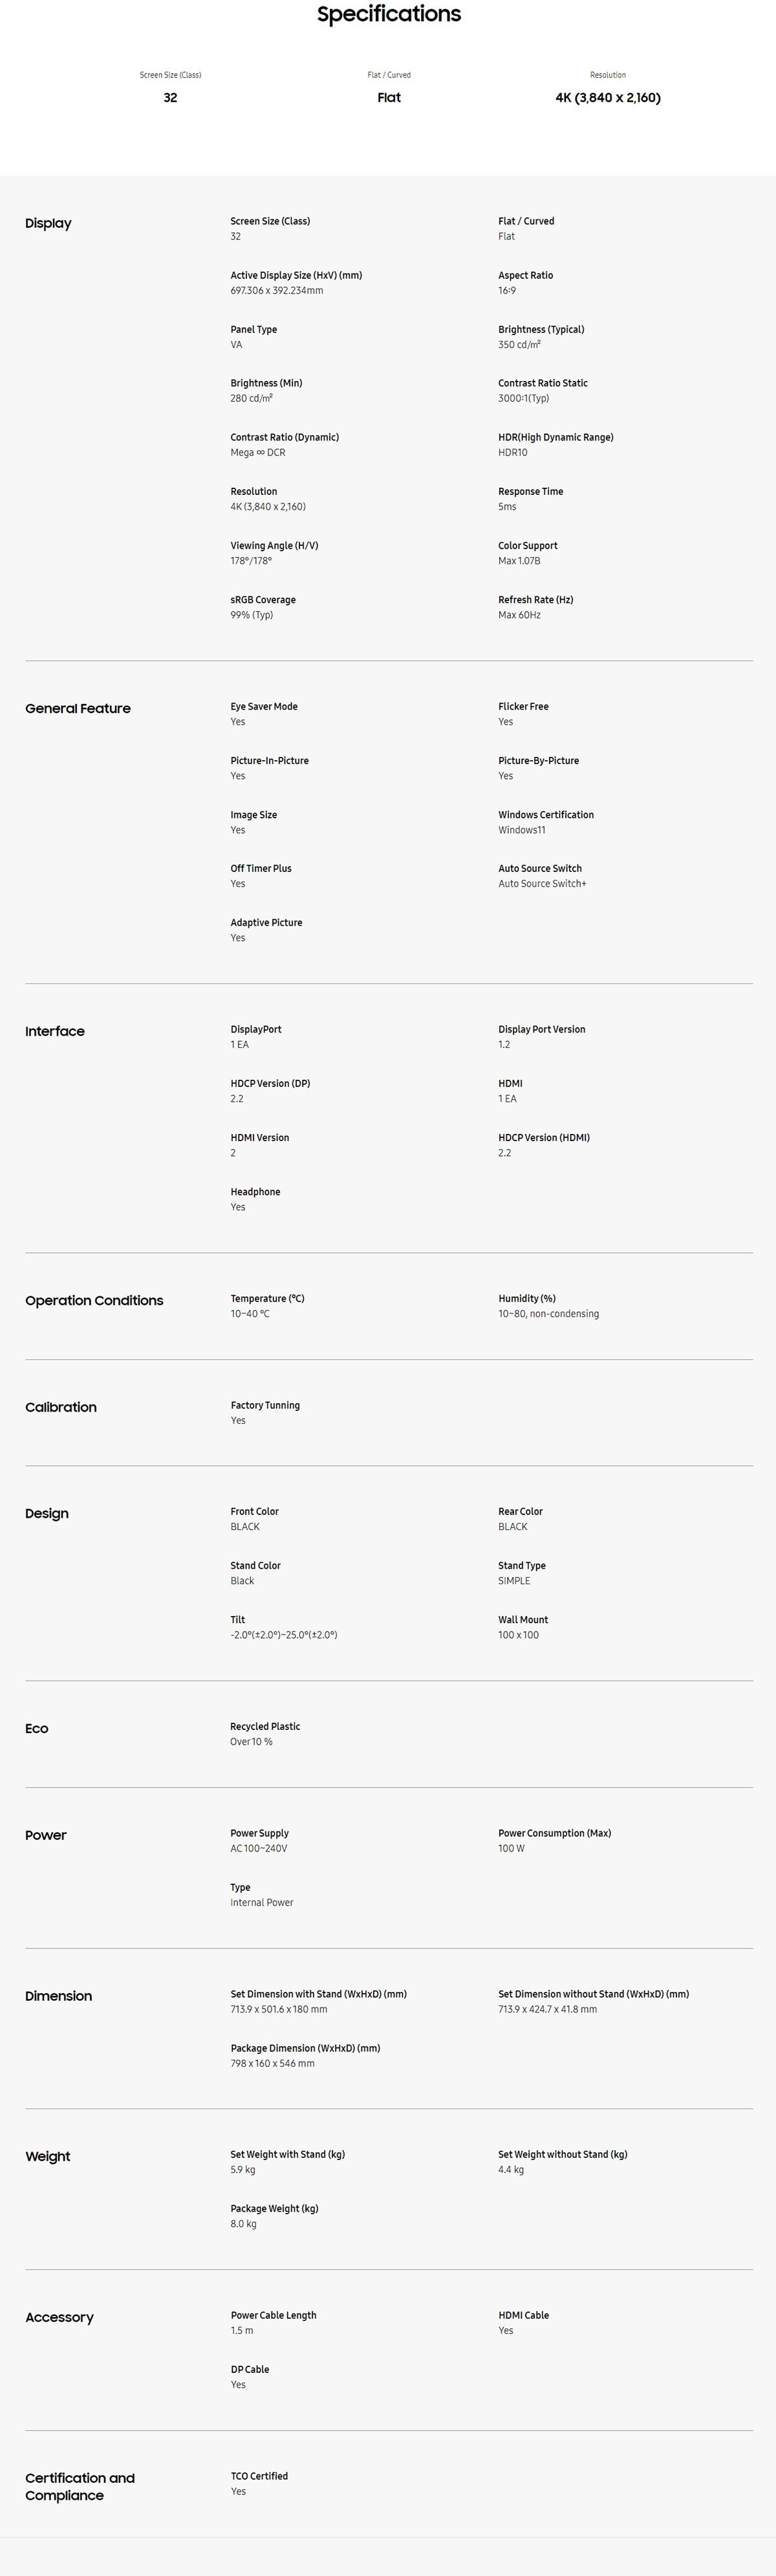Image resolution: width=776 pixels, height=2576 pixels.
Task: Click the Set Weight without Stand label
Action: [563, 2154]
